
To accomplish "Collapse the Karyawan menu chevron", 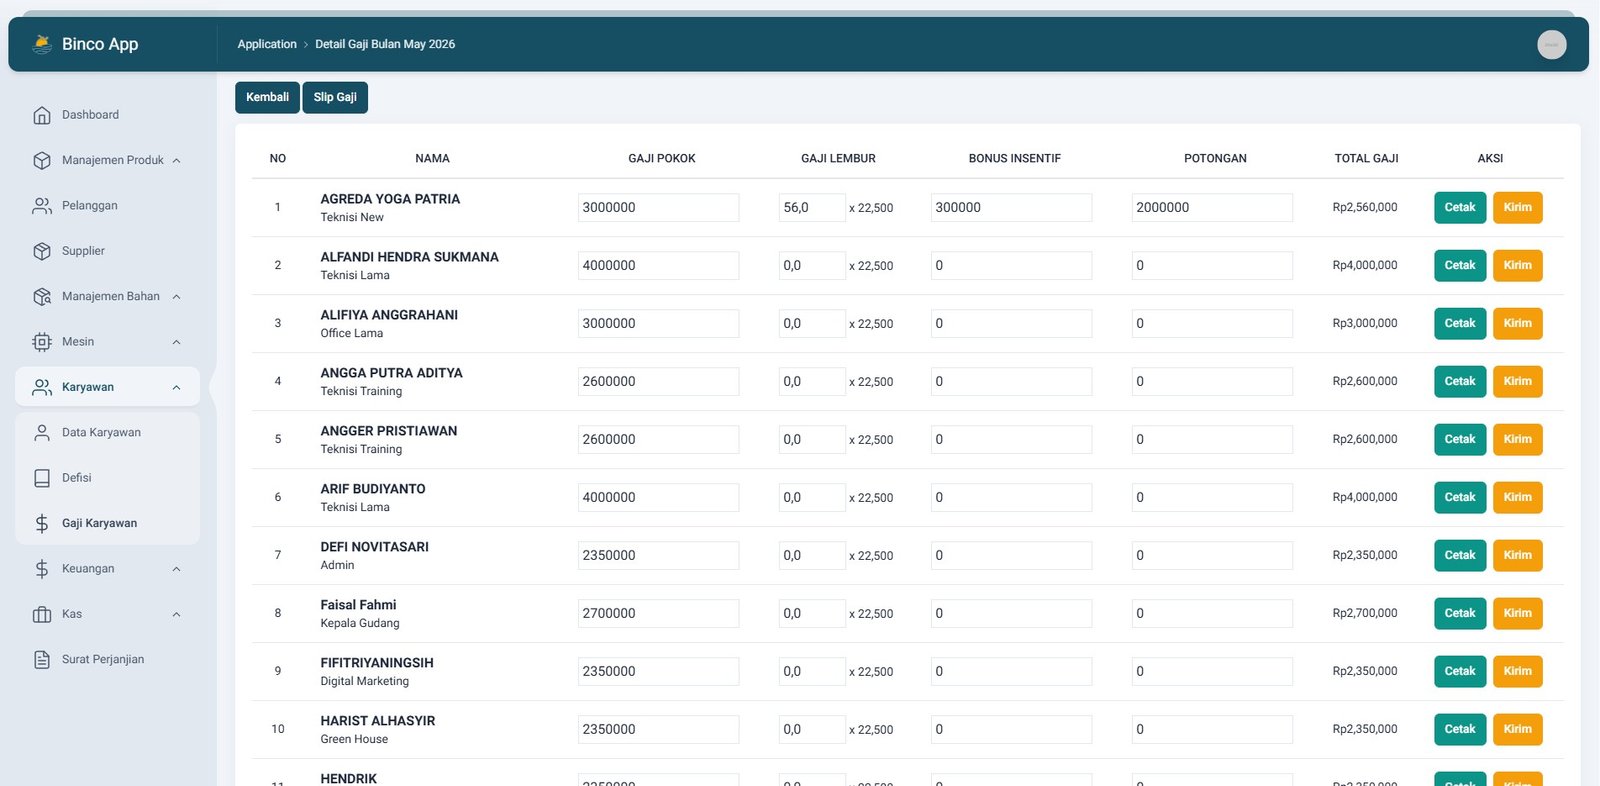I will point(176,388).
